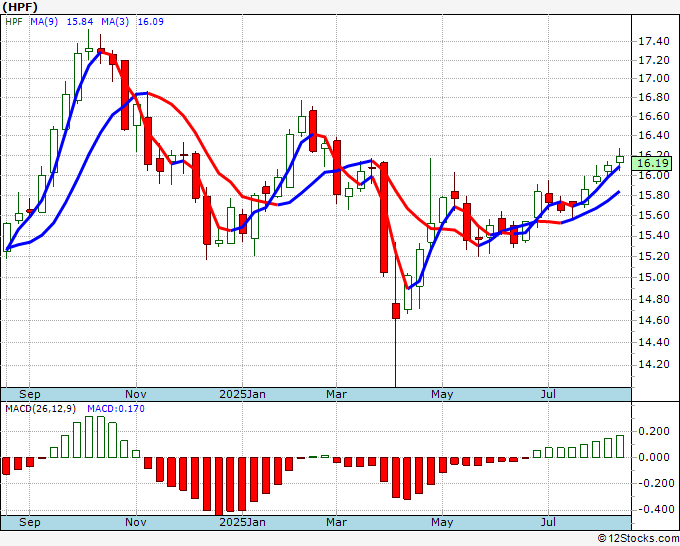This screenshot has height=546, width=680.
Task: Click the 16.40 price axis label
Action: point(654,135)
